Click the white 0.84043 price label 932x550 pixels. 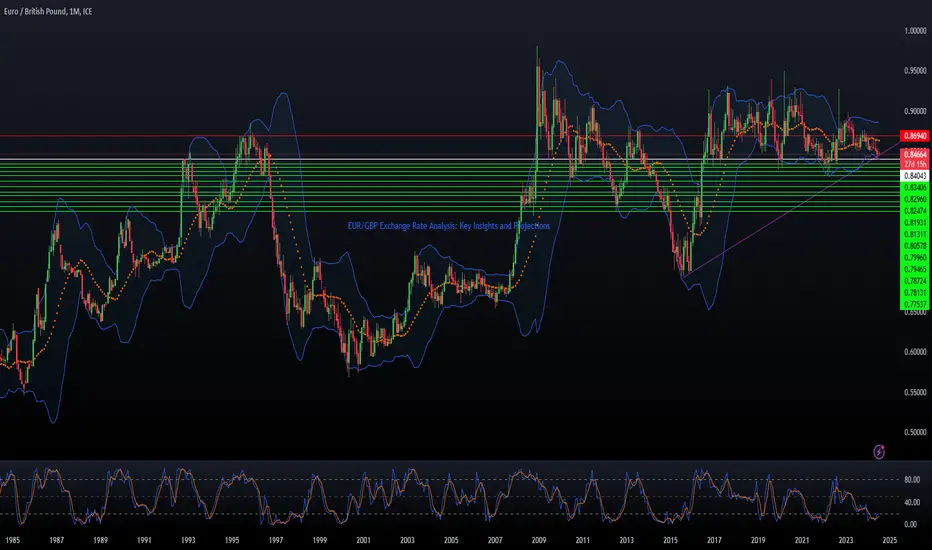(915, 176)
